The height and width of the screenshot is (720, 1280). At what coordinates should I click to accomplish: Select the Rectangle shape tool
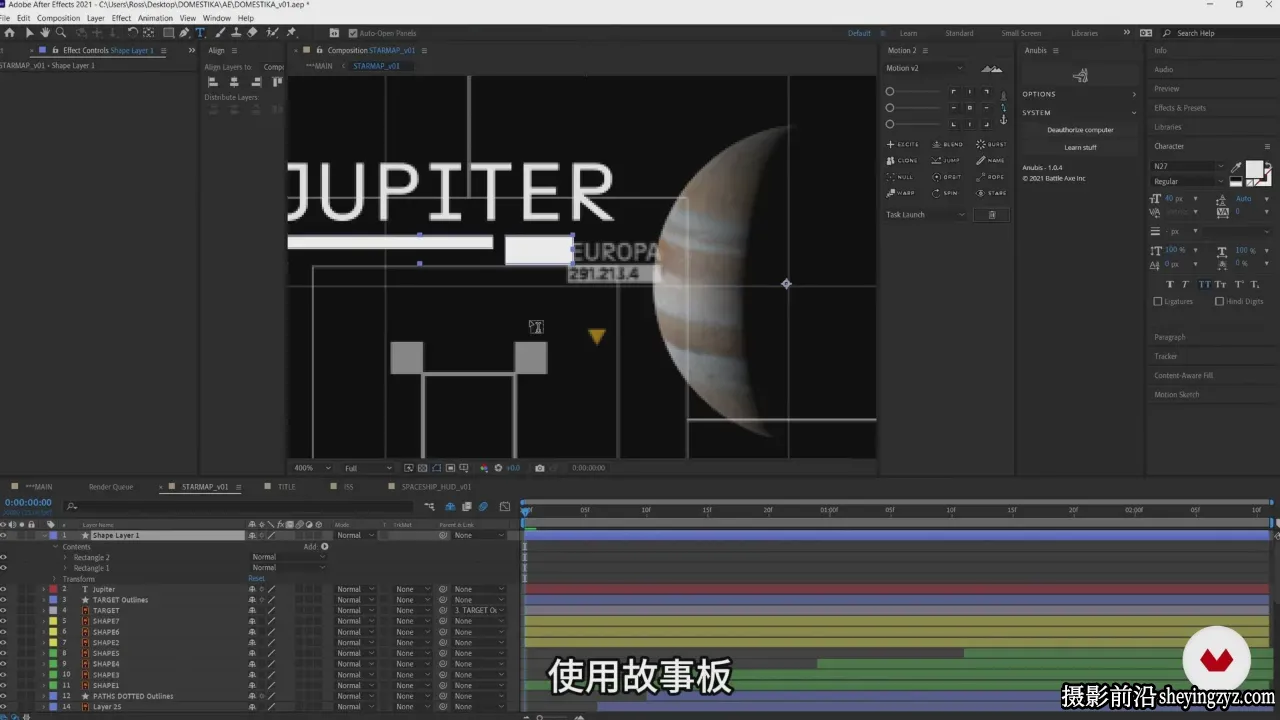tap(168, 33)
